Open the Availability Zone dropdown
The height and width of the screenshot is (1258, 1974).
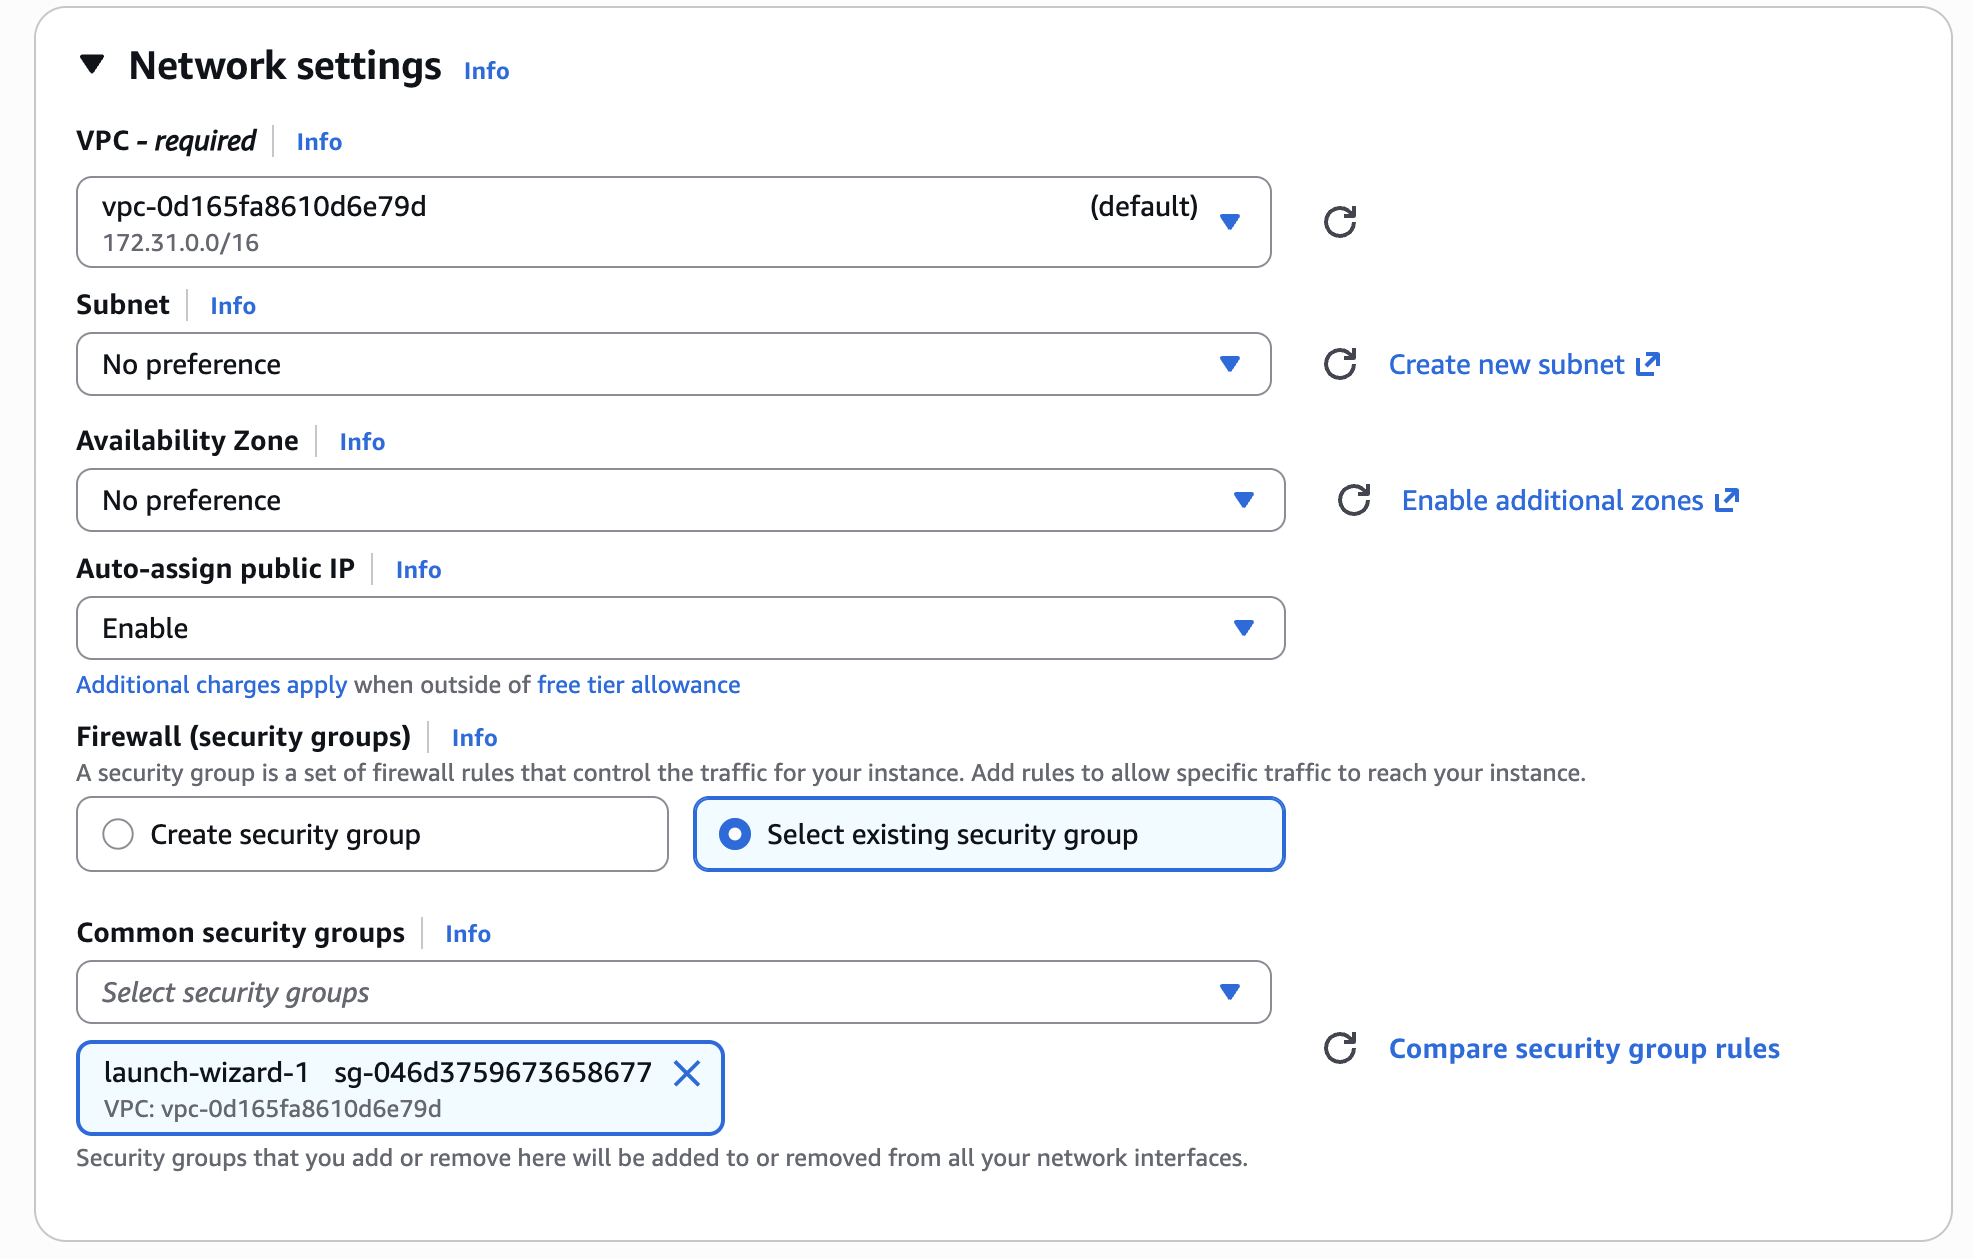[x=680, y=500]
